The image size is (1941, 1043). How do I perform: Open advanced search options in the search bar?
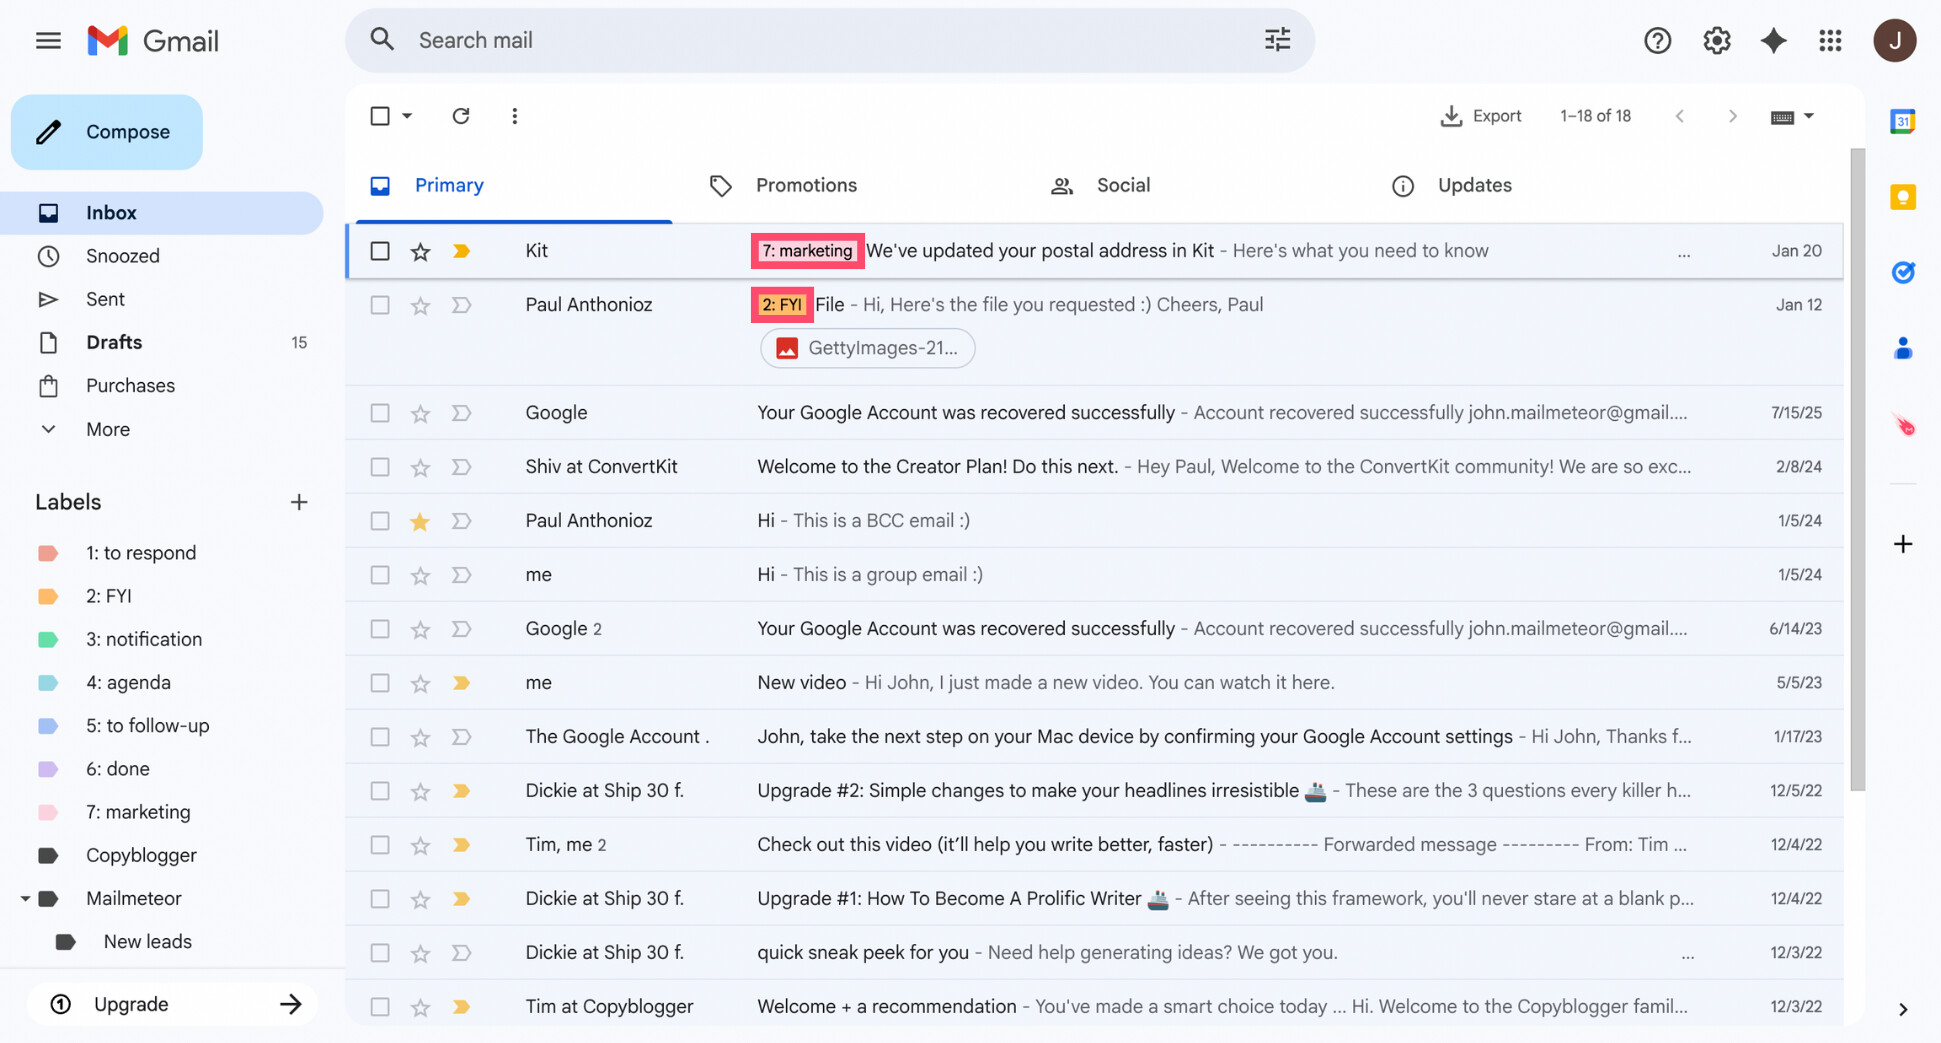[1276, 39]
